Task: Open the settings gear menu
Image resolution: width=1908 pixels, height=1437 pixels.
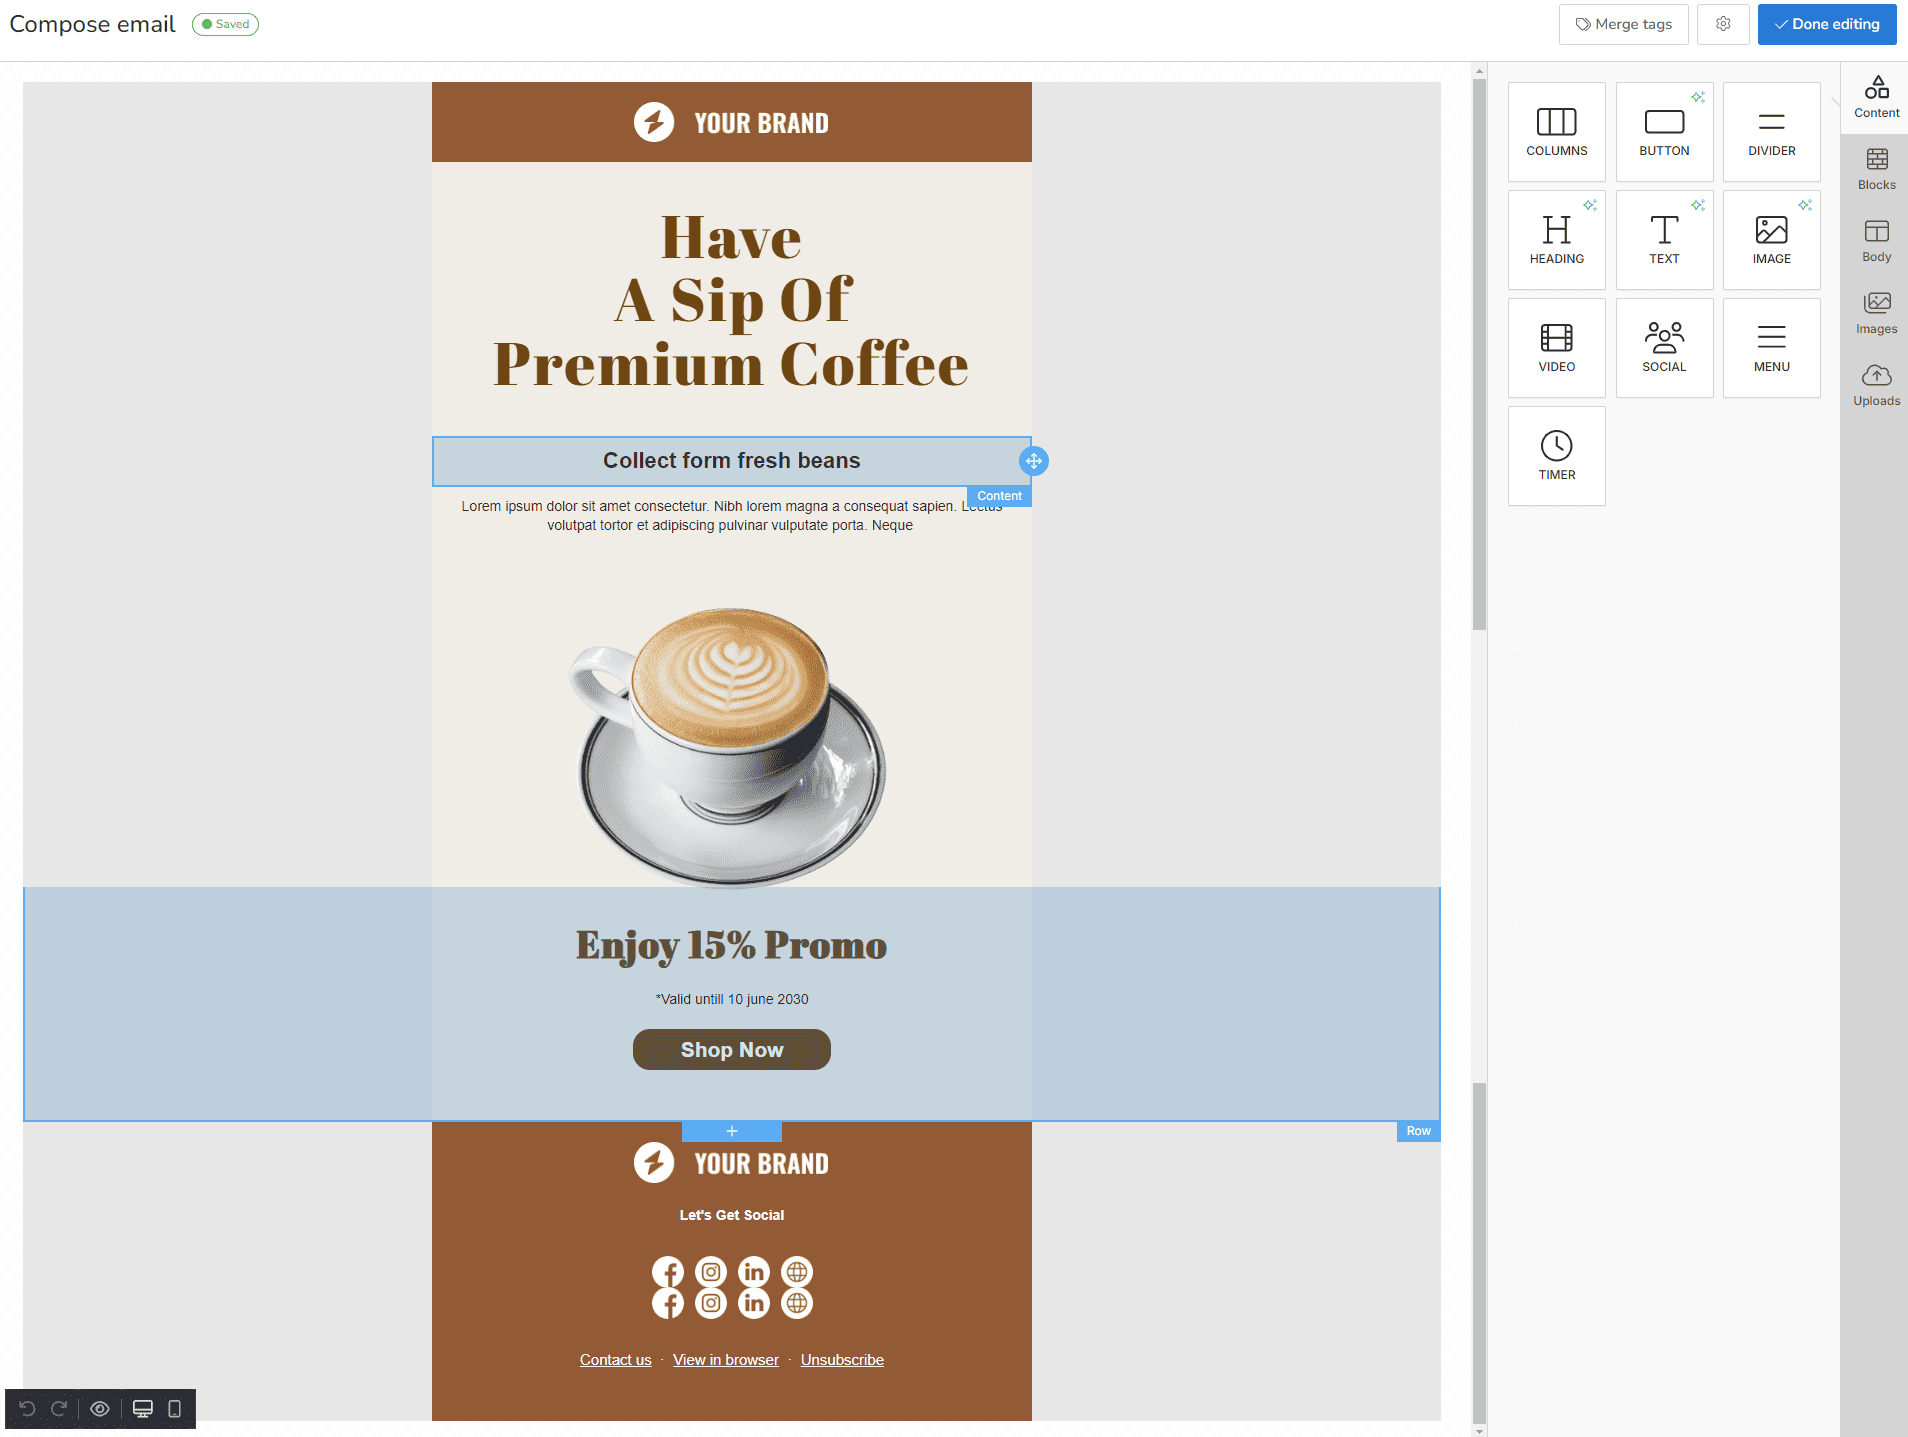Action: click(x=1723, y=24)
